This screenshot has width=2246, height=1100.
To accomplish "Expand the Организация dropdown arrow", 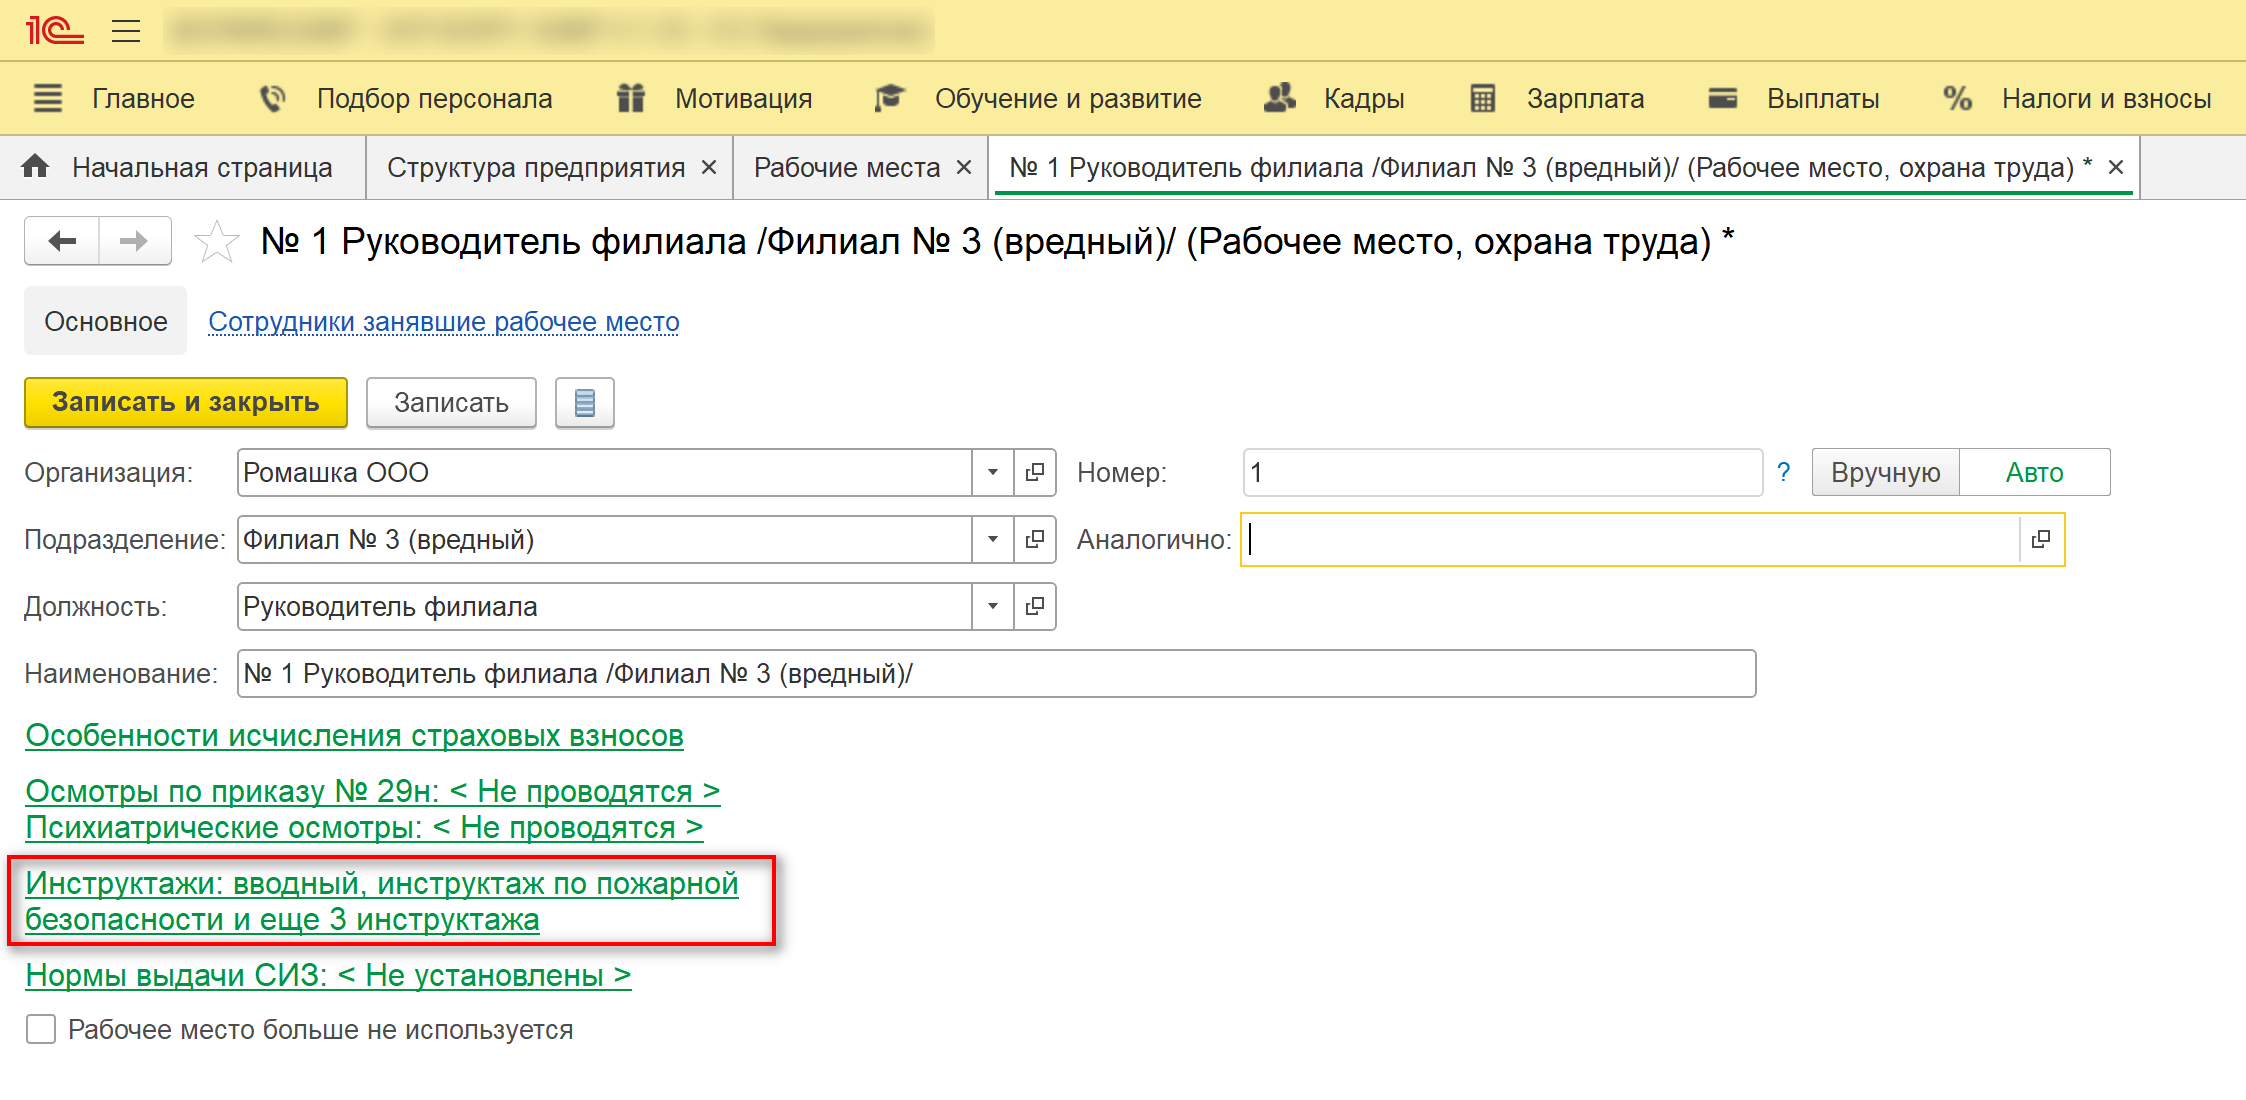I will tap(992, 472).
